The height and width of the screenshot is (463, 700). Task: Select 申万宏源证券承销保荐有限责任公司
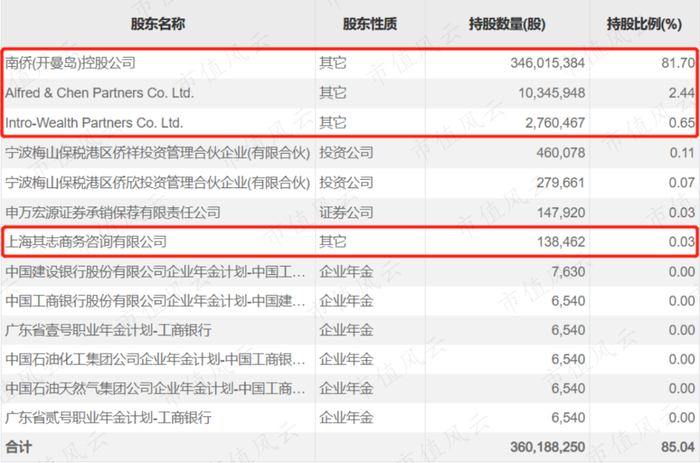pos(112,212)
